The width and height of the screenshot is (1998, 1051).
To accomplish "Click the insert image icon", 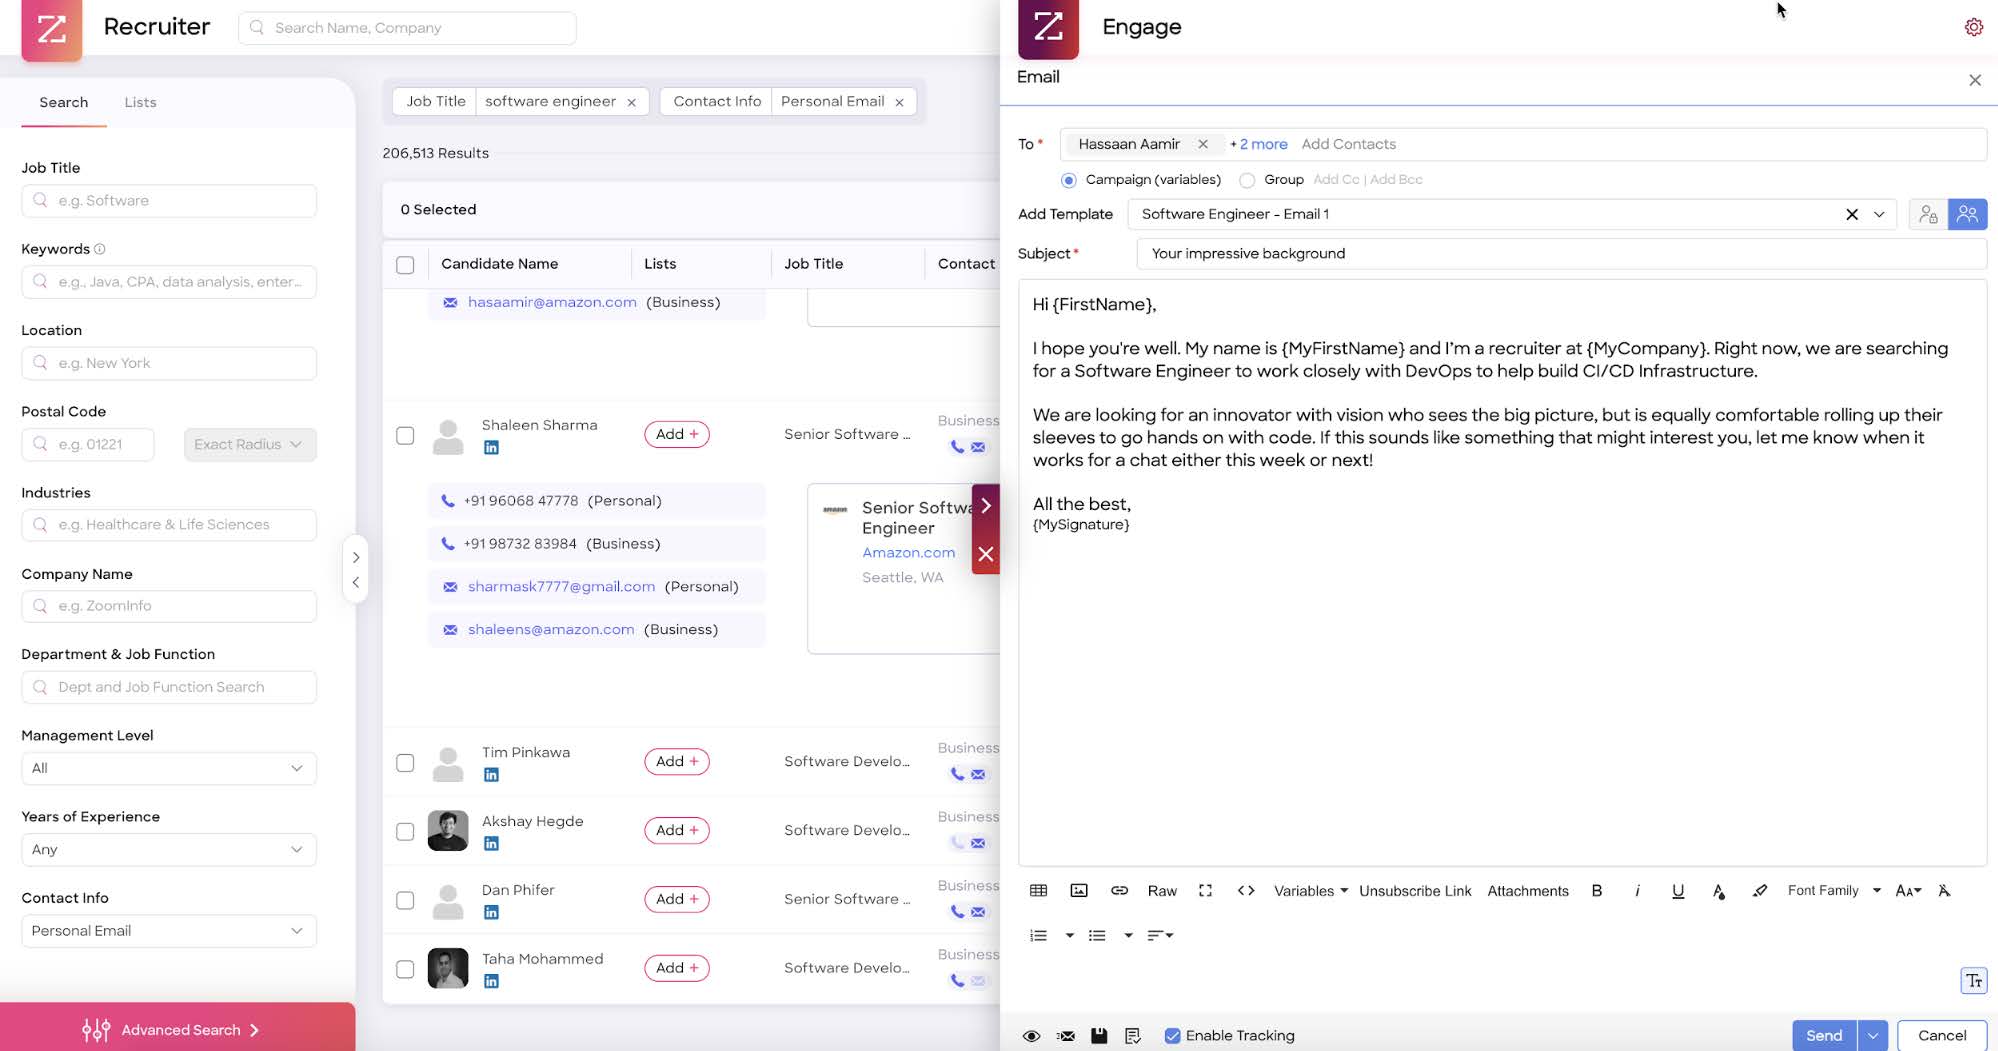I will click(1078, 890).
